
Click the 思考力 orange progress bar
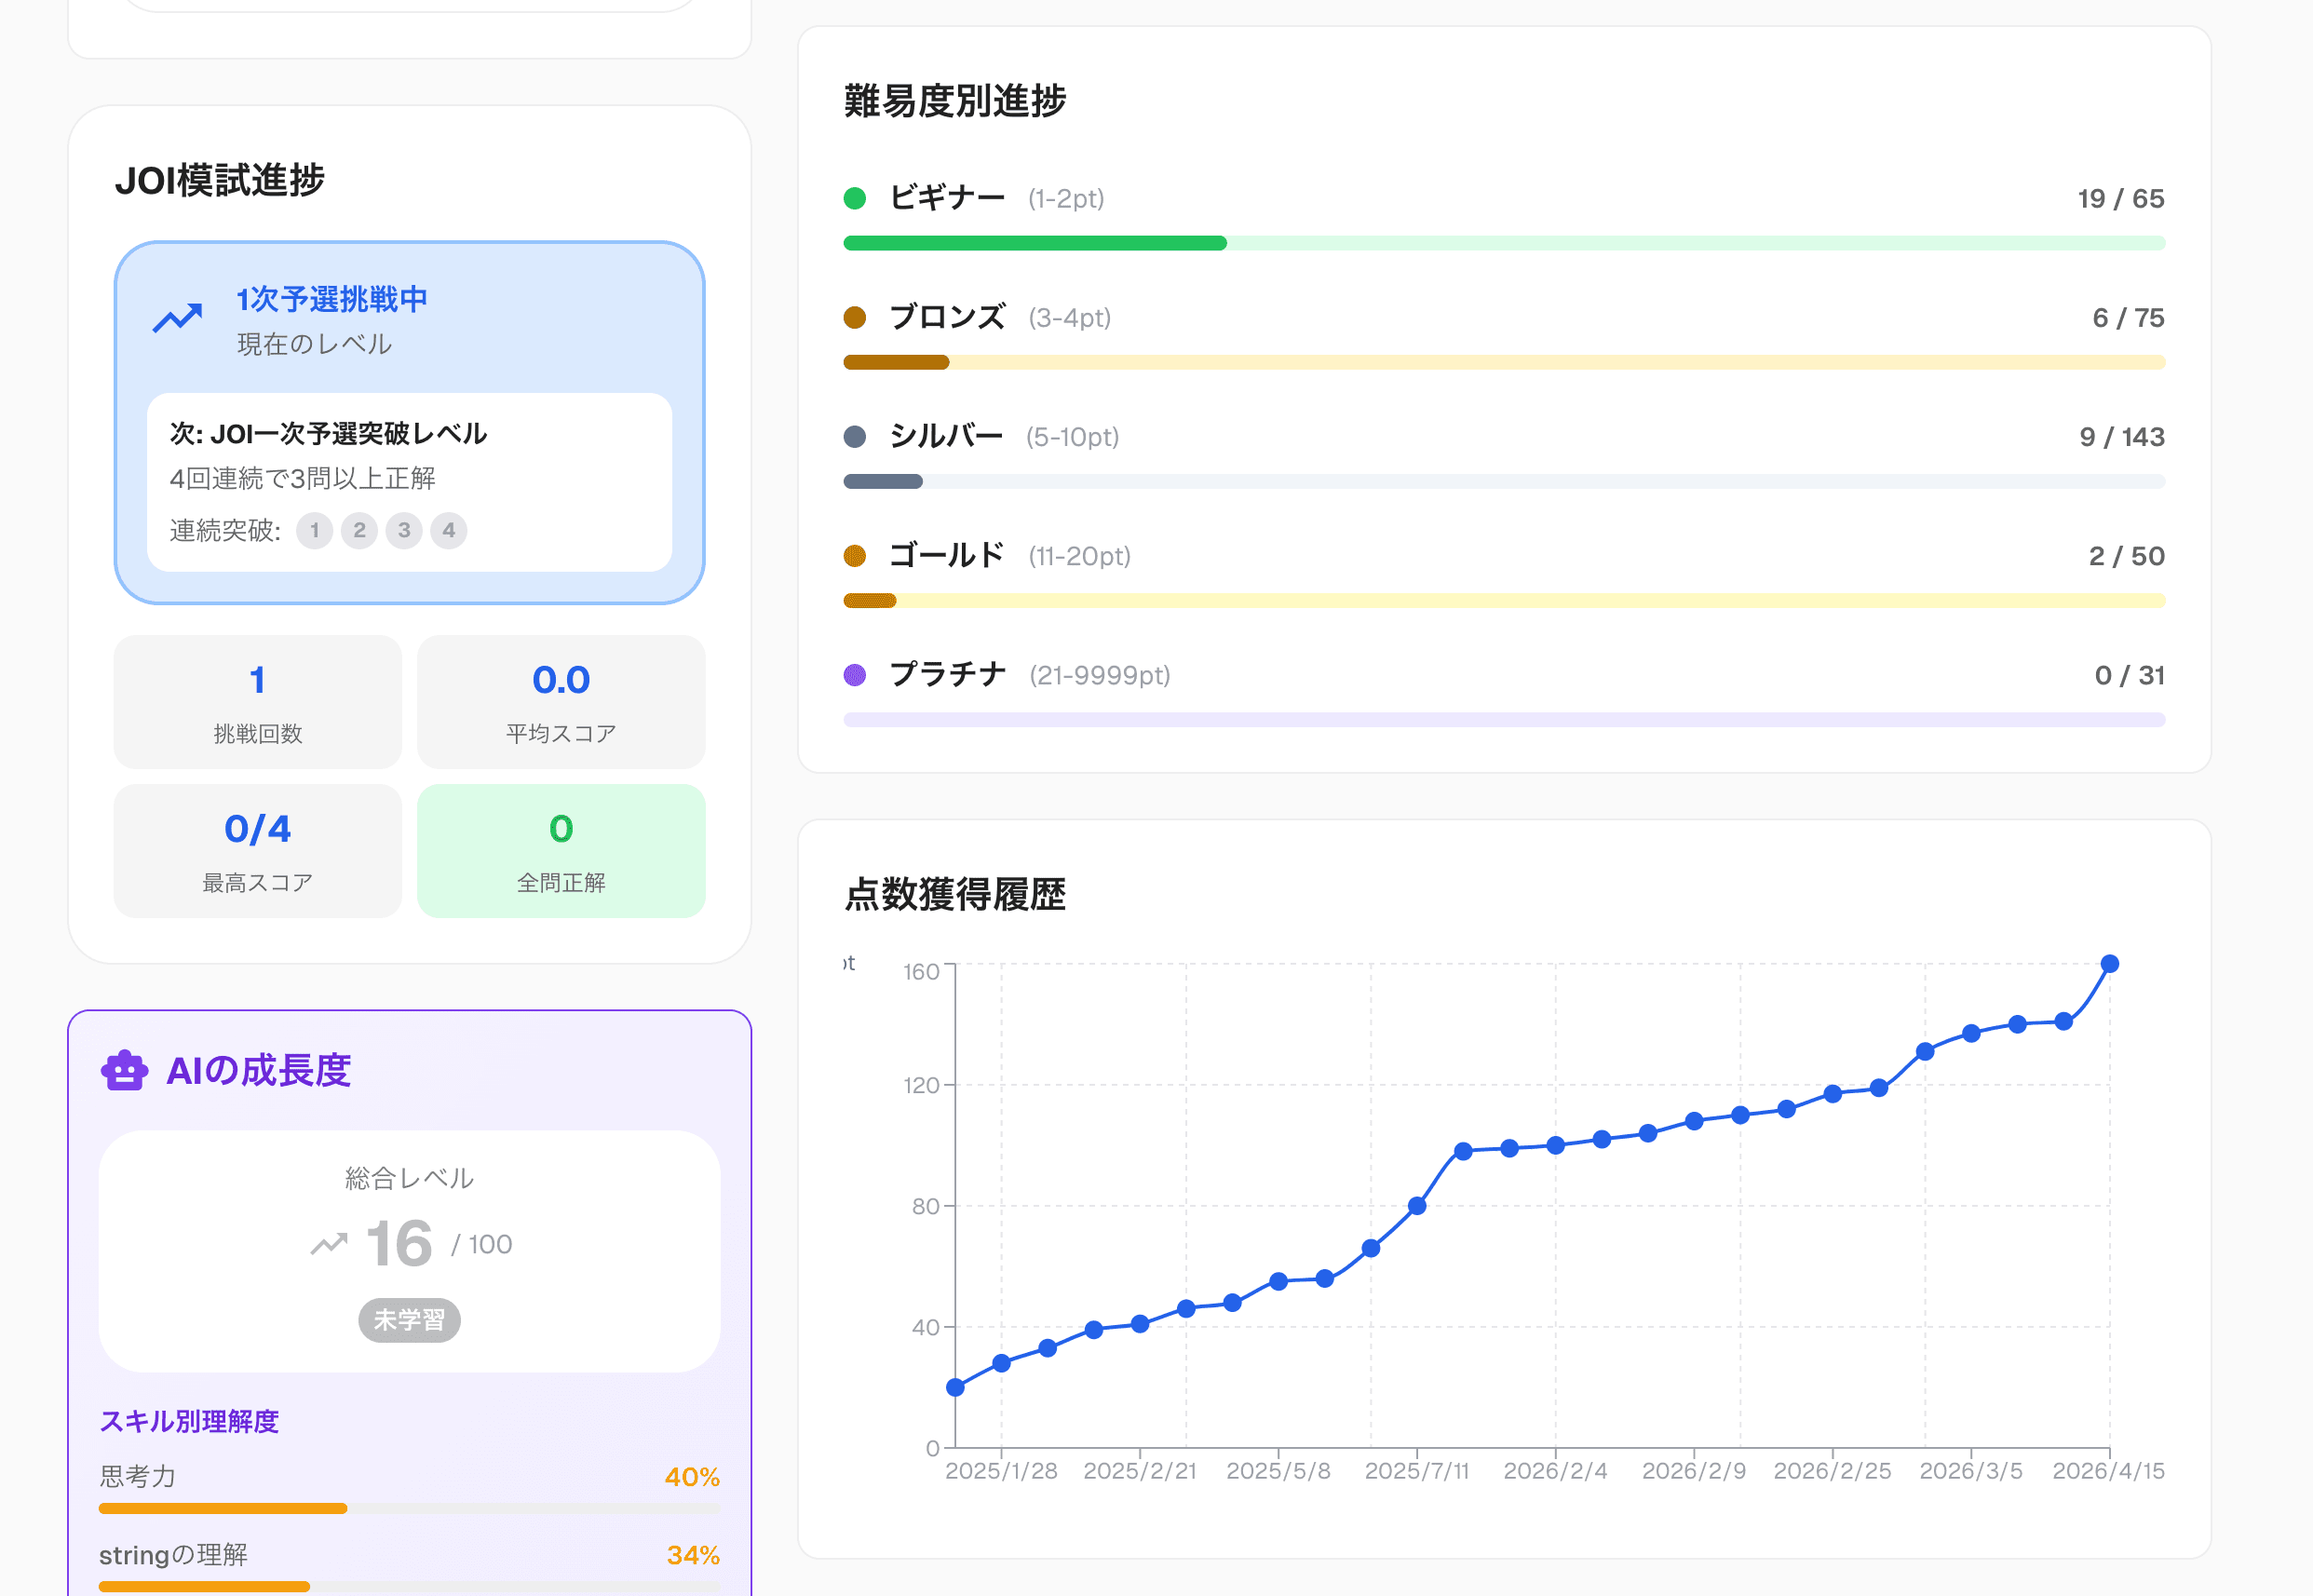tap(409, 1508)
